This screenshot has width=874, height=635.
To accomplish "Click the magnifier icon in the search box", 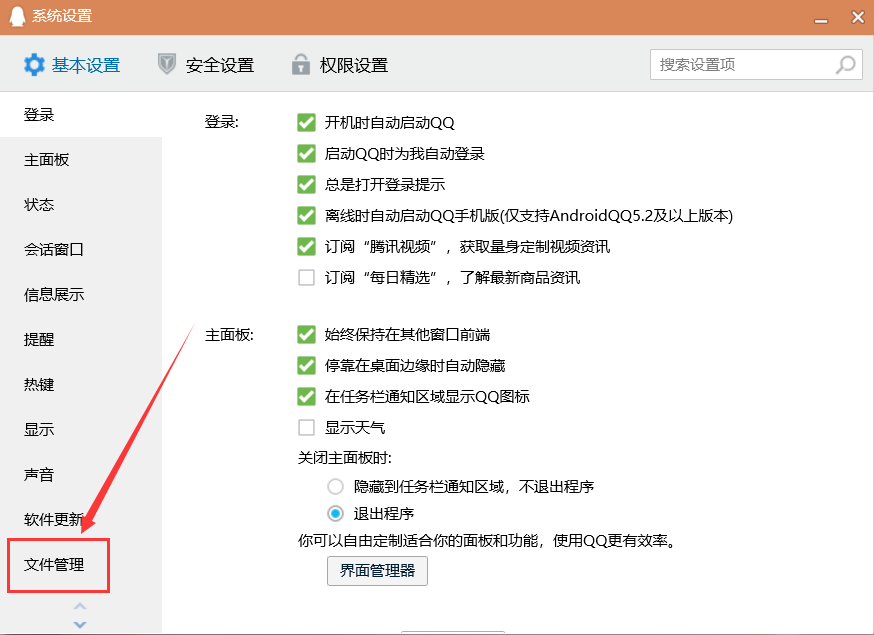I will pyautogui.click(x=845, y=65).
